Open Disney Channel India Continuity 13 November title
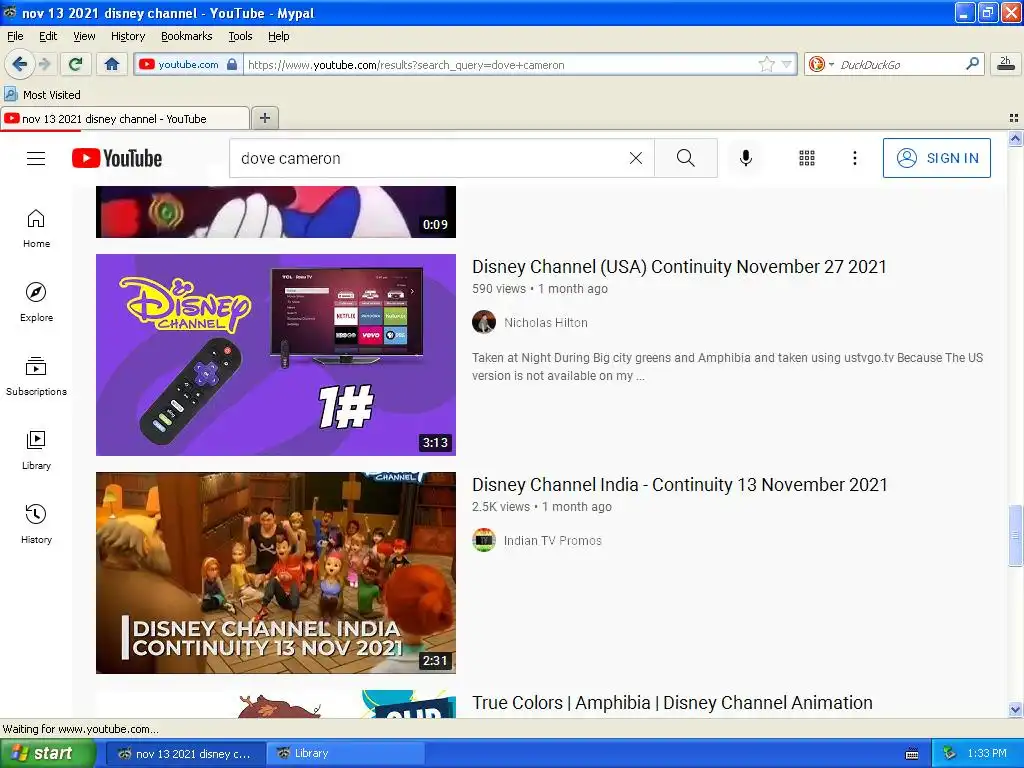1024x768 pixels. [680, 485]
